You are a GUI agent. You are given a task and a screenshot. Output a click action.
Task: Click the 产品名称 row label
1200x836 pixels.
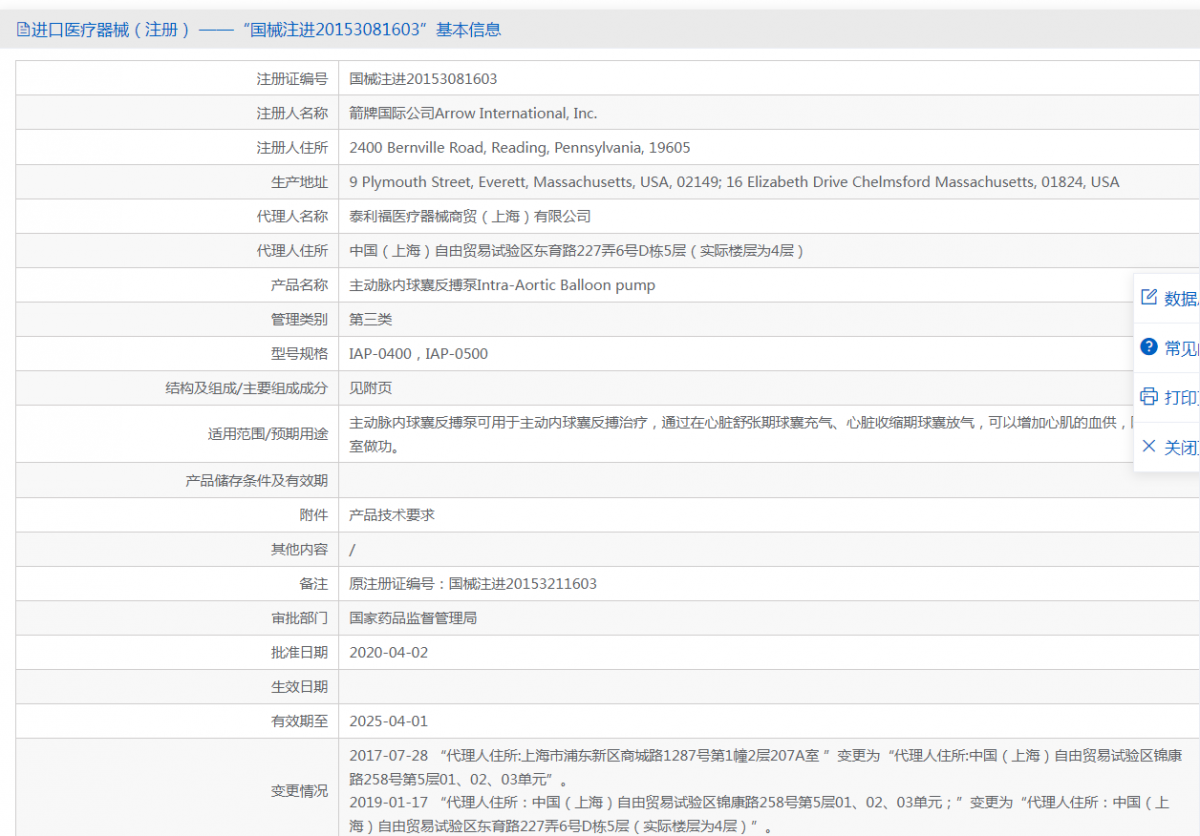tap(299, 285)
